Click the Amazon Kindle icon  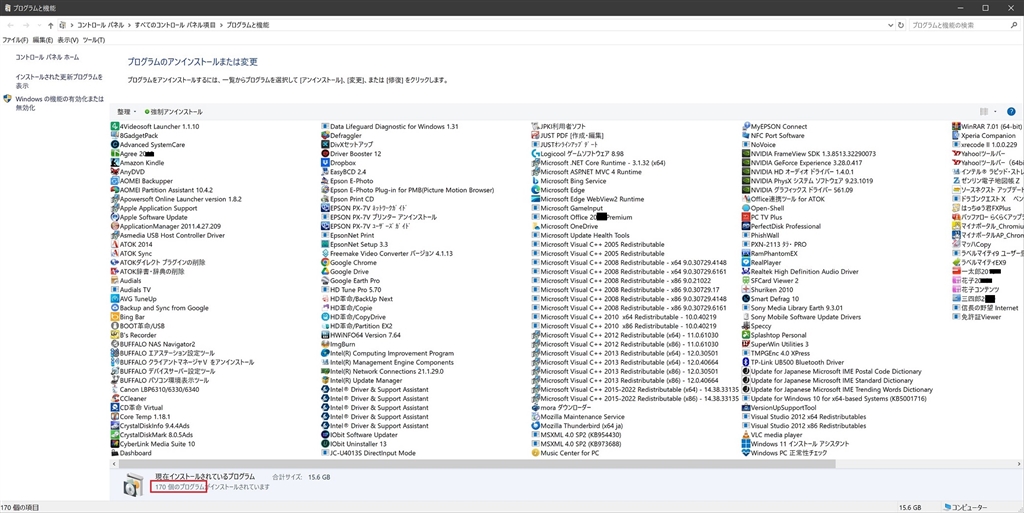(x=115, y=163)
